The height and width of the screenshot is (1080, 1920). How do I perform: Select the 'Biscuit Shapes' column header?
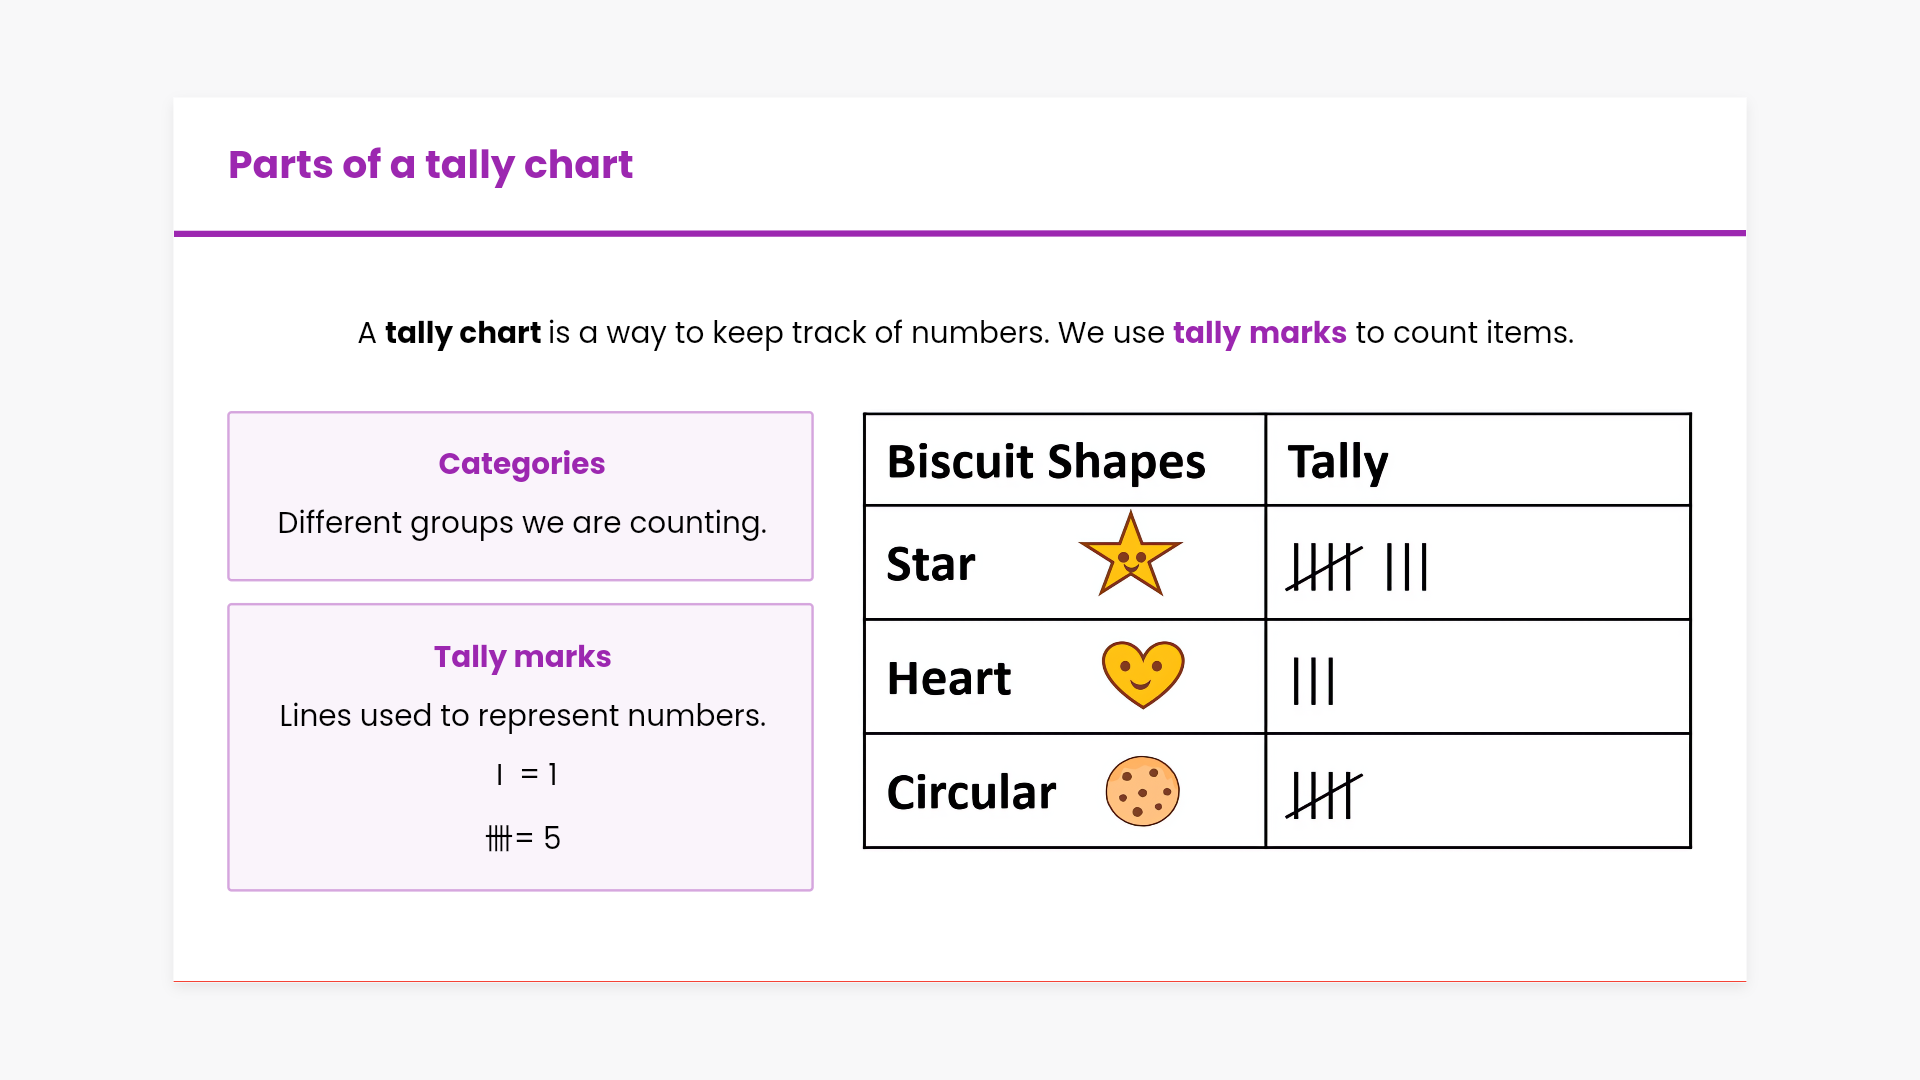click(x=1046, y=461)
